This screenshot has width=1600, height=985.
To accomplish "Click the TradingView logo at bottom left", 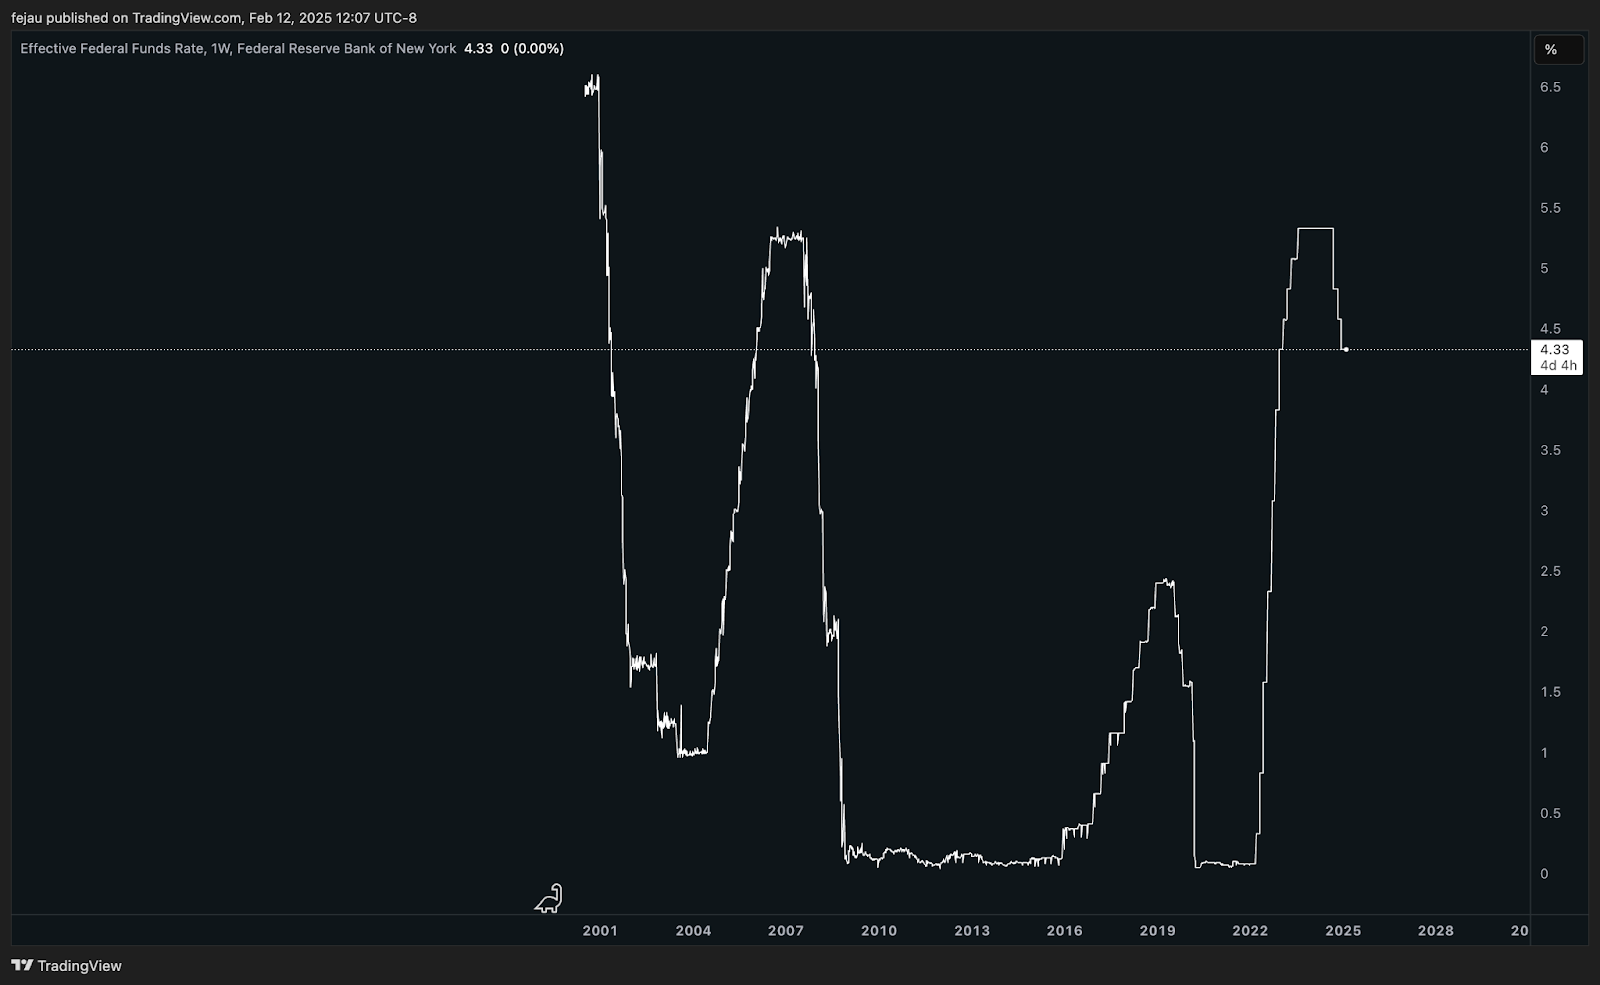I will (x=66, y=965).
